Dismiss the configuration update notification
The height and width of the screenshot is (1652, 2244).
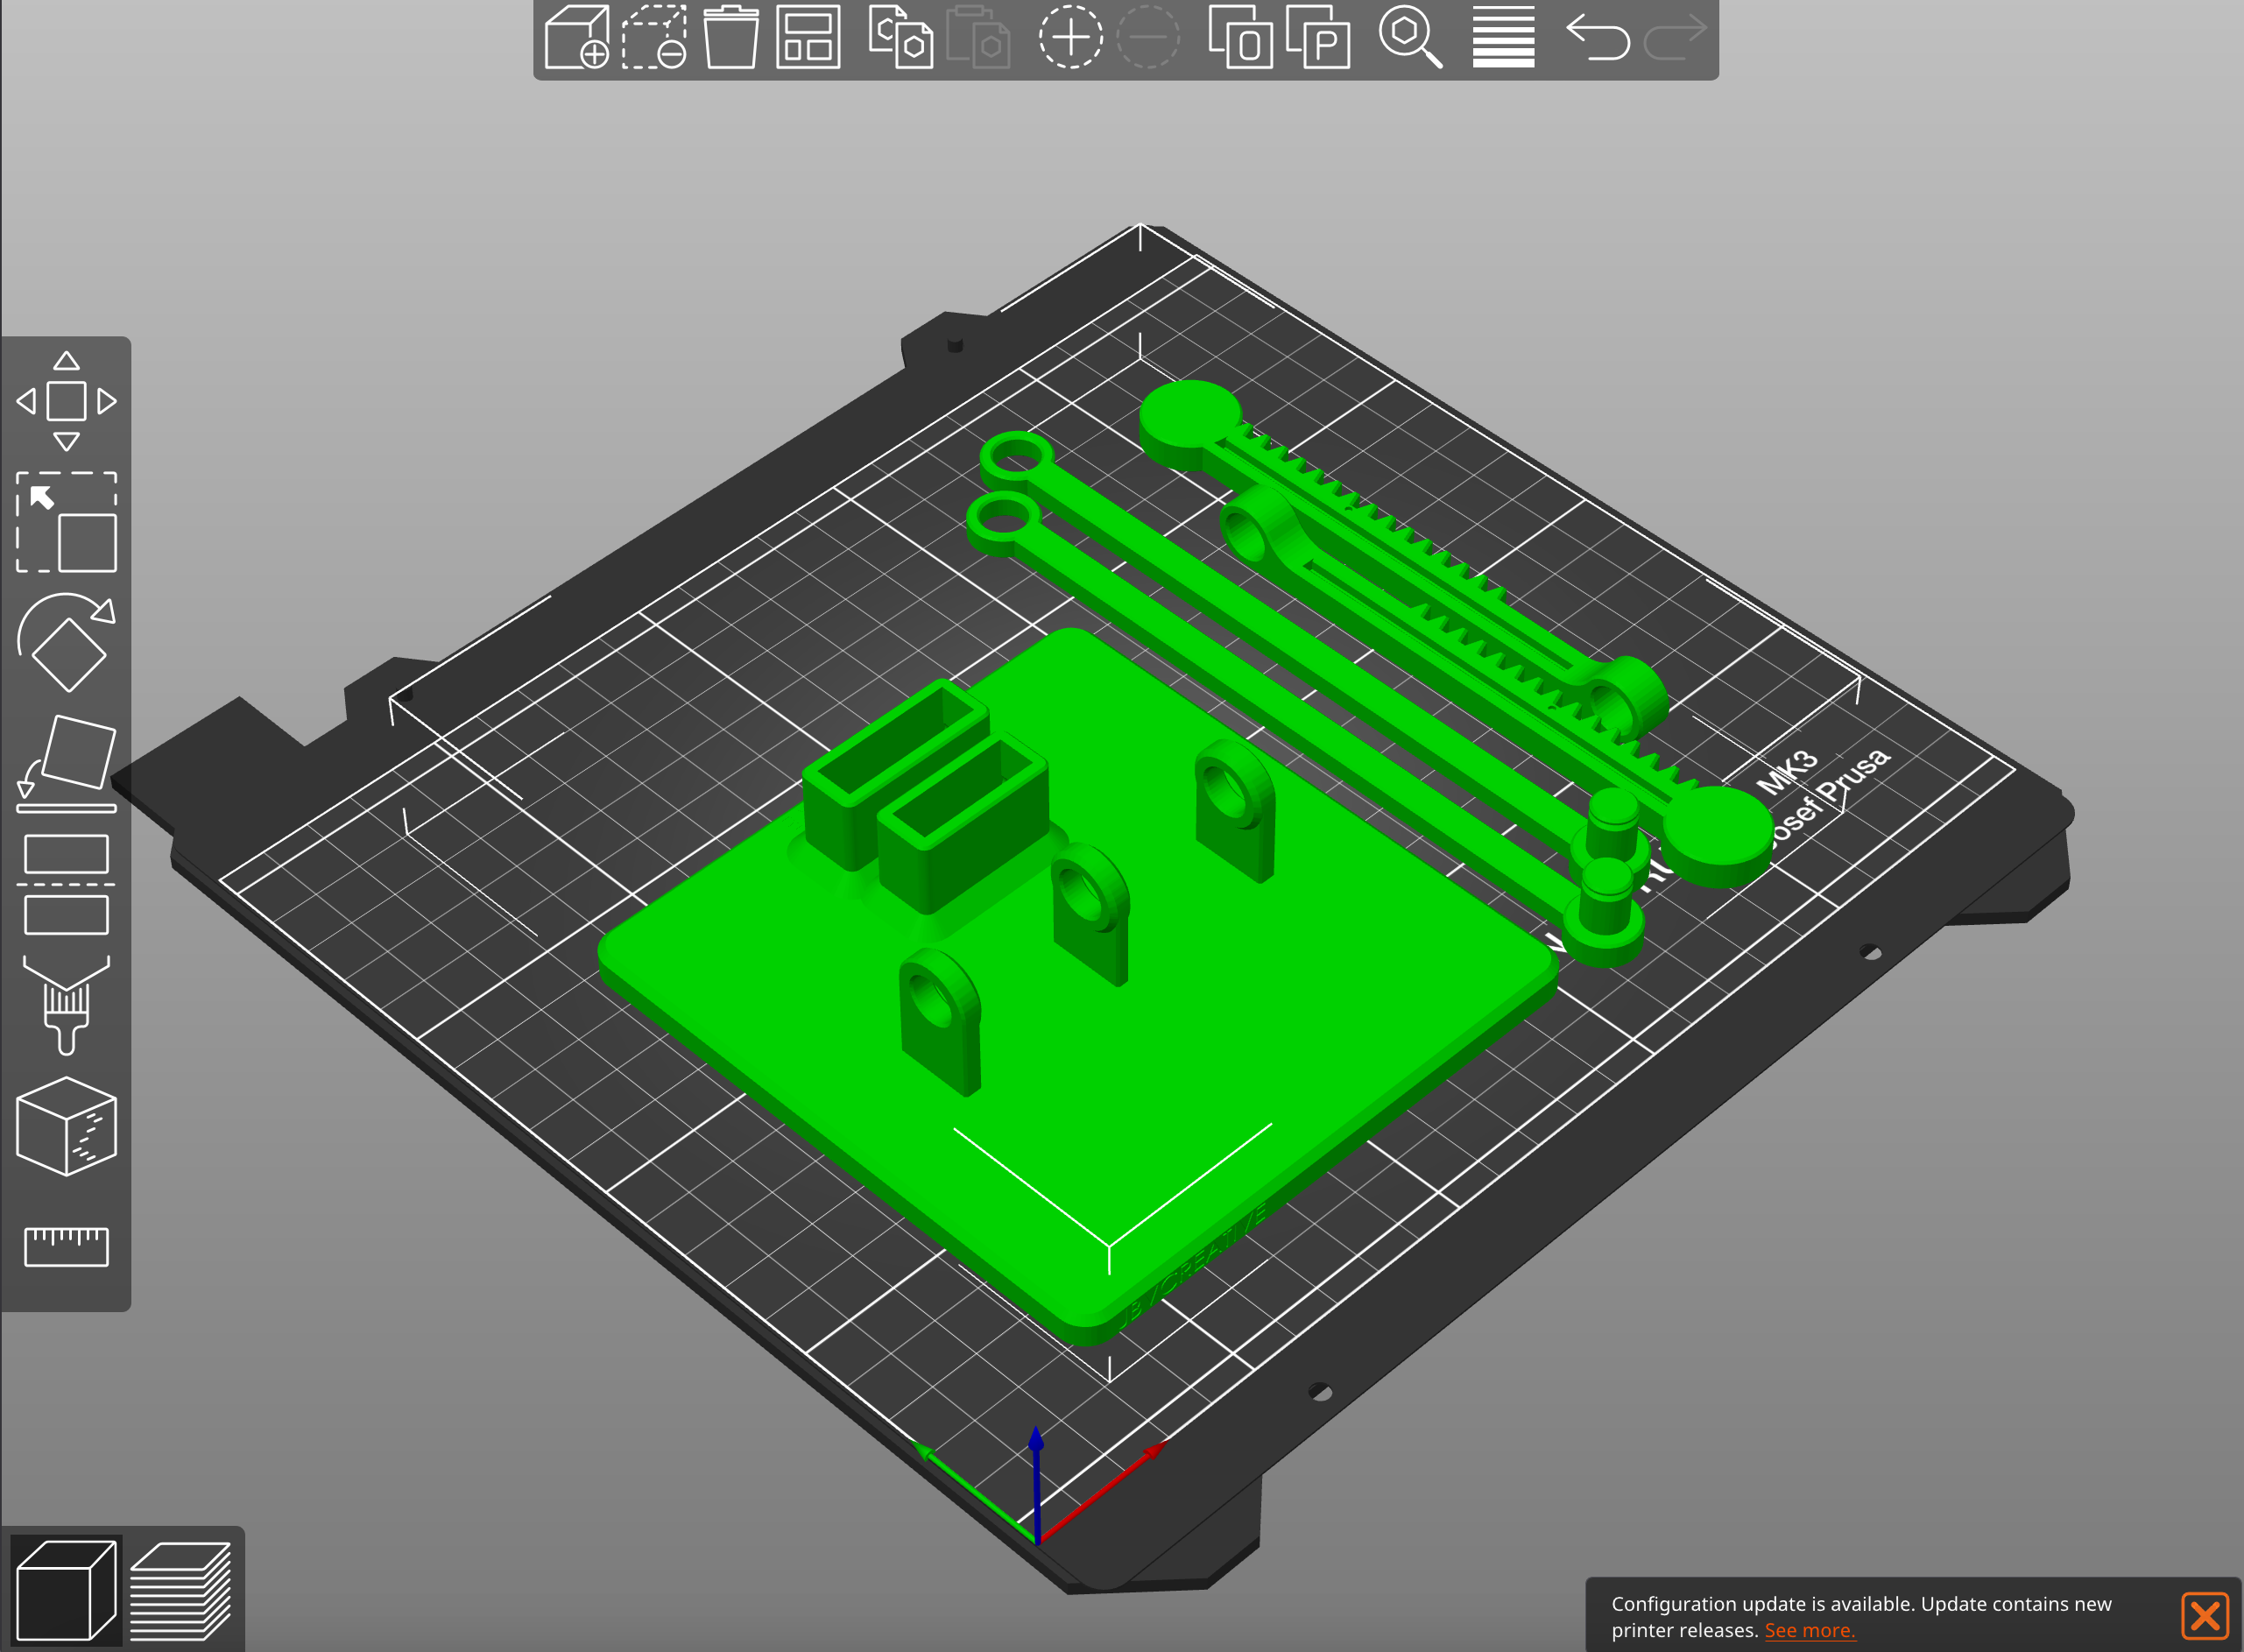pyautogui.click(x=2204, y=1616)
